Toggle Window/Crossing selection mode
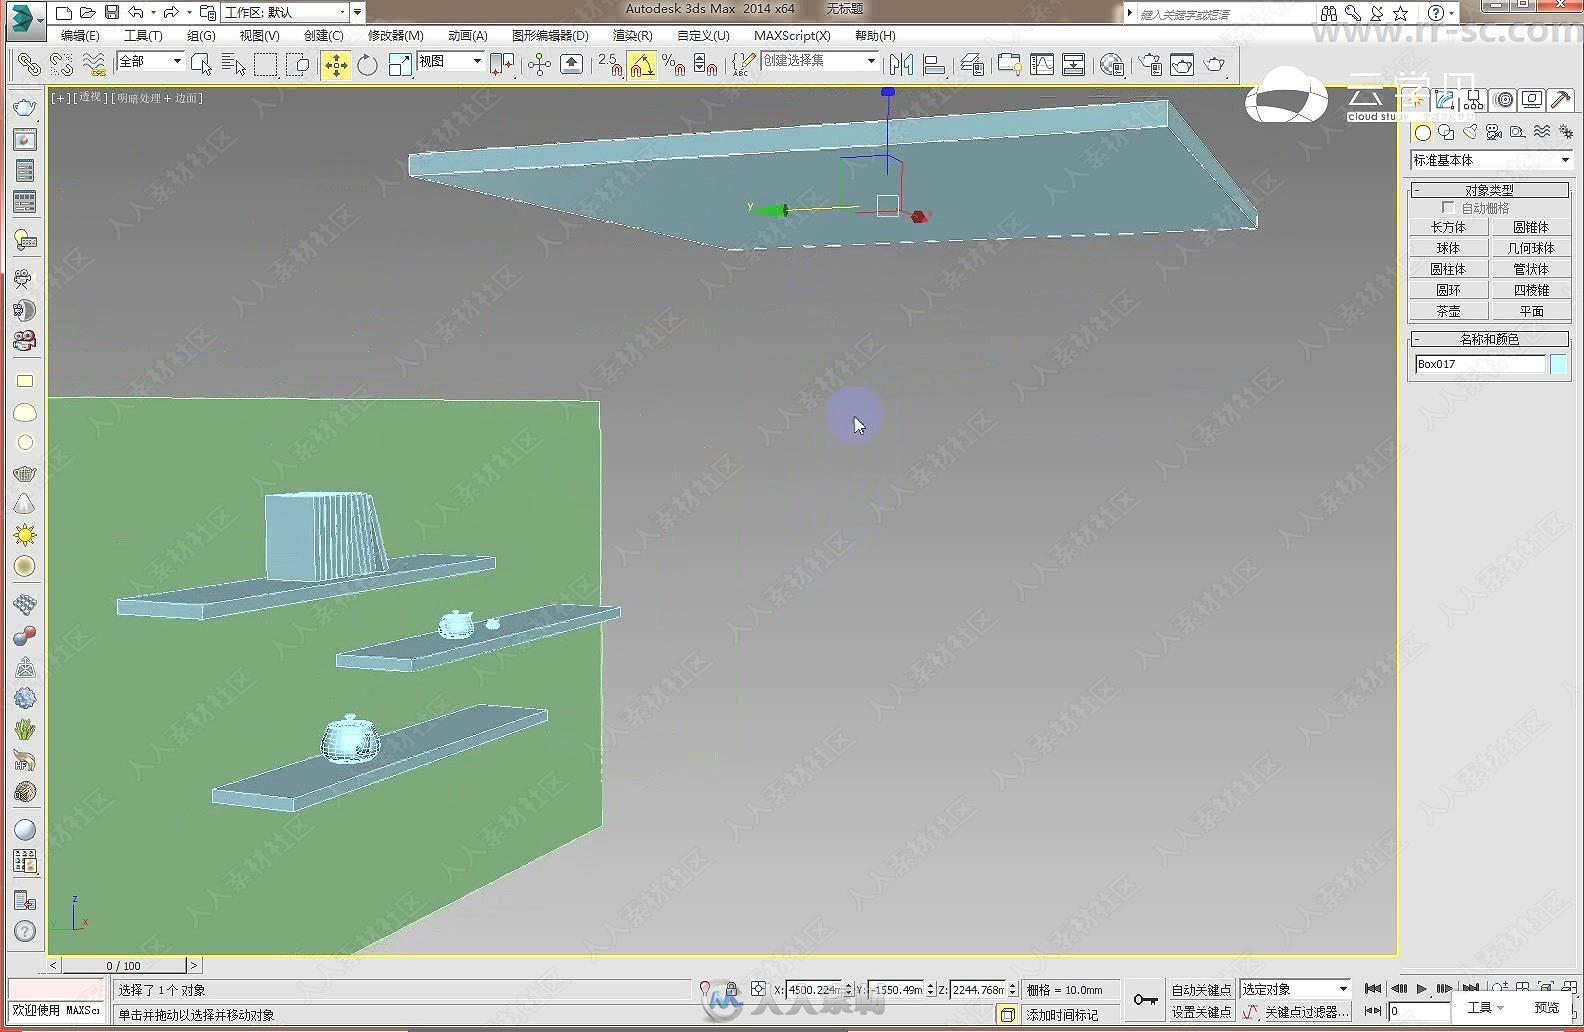This screenshot has width=1584, height=1032. tap(297, 65)
